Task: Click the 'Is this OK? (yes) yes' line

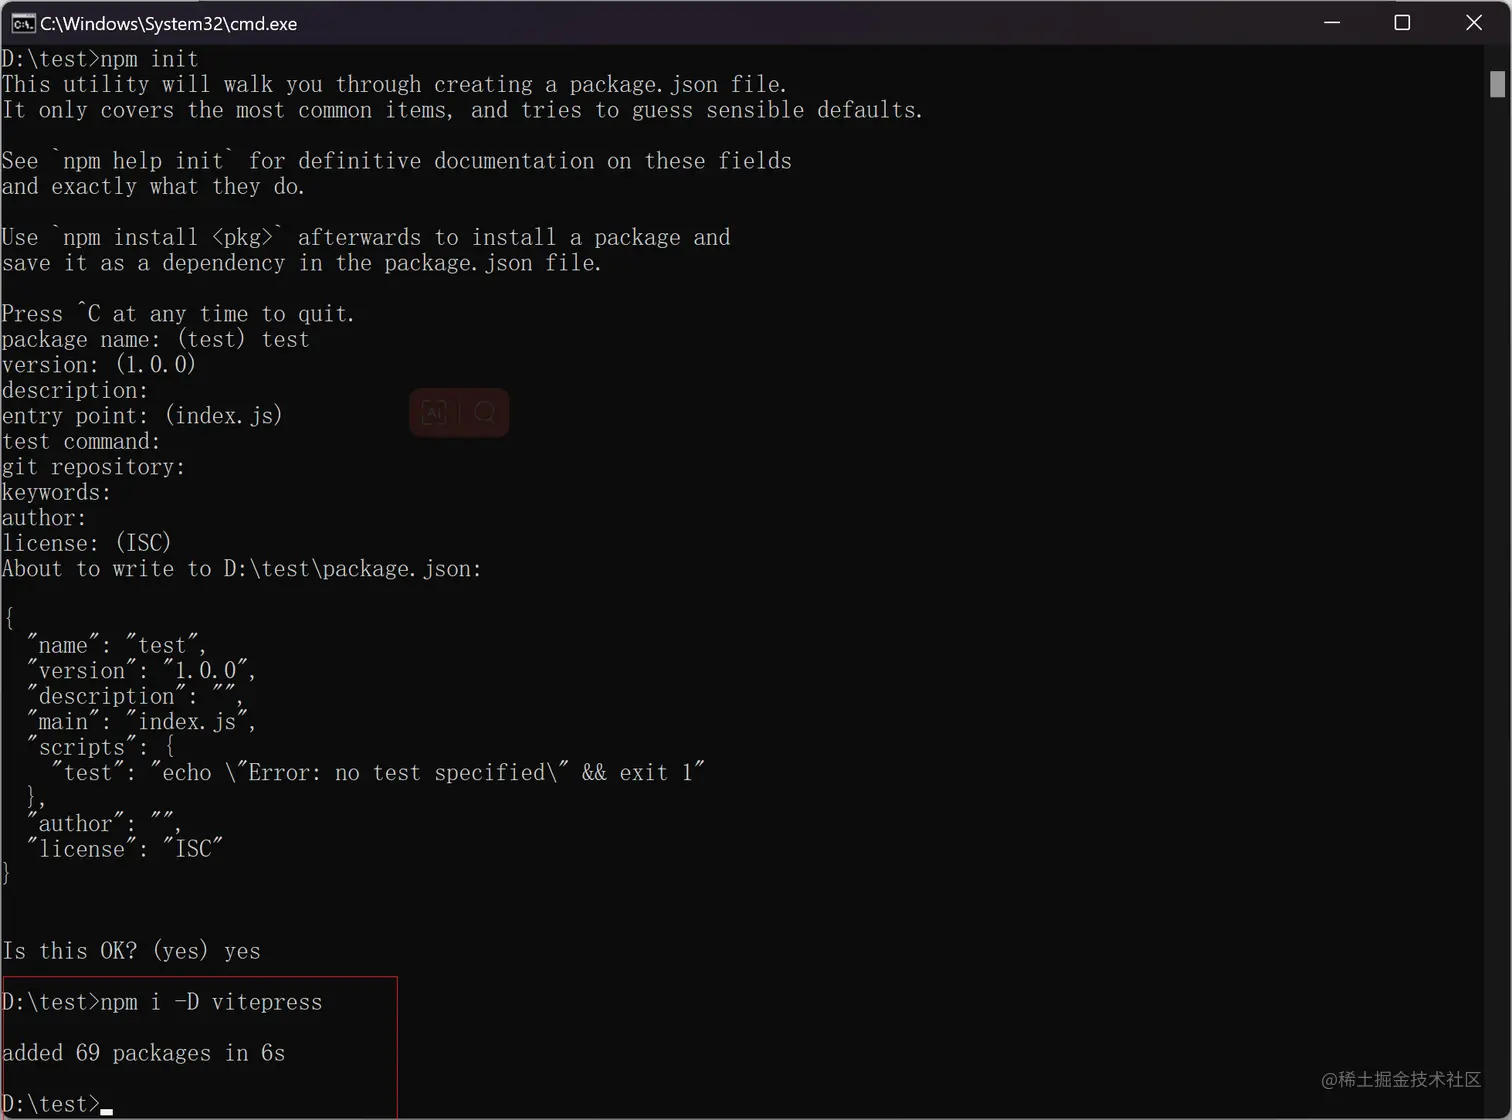Action: point(131,951)
